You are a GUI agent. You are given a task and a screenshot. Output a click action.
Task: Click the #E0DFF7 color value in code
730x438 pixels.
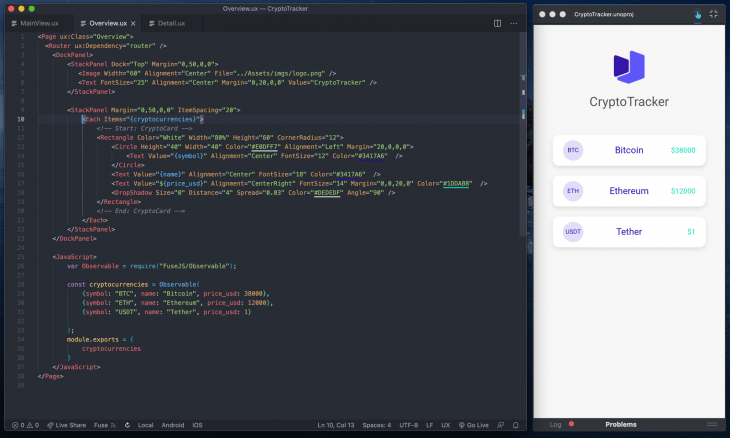tap(264, 147)
